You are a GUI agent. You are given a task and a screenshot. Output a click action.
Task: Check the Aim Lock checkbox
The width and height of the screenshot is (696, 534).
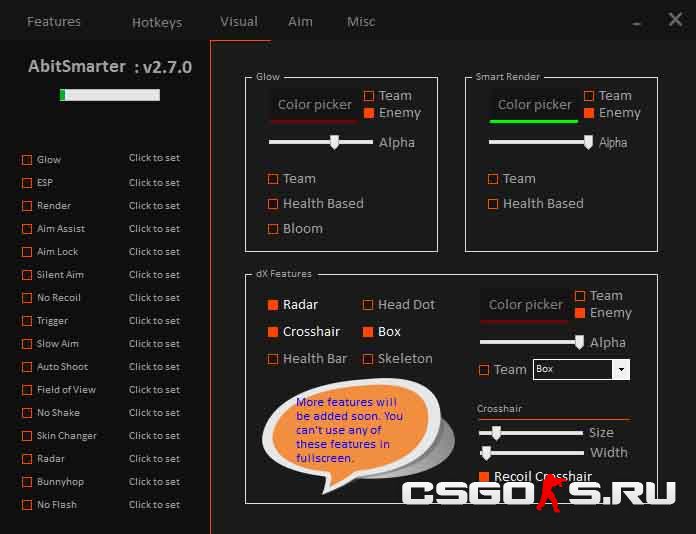(27, 252)
